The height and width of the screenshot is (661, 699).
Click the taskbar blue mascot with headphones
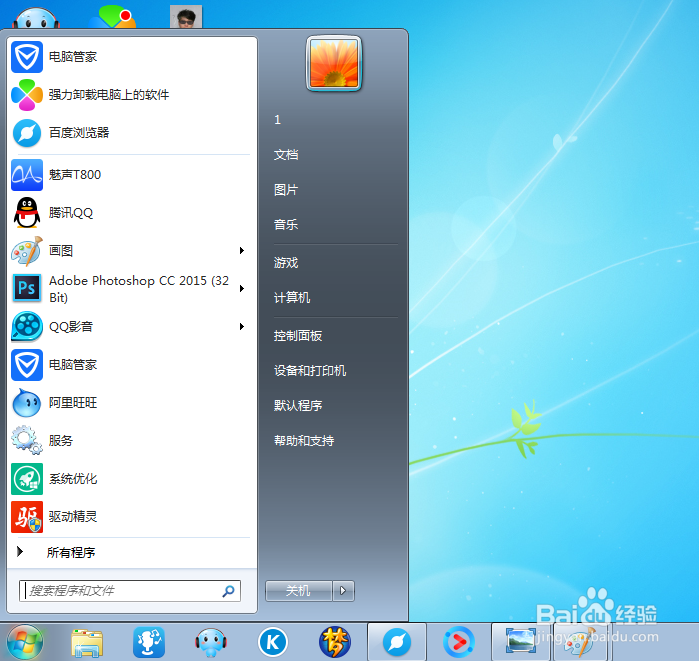tap(211, 642)
